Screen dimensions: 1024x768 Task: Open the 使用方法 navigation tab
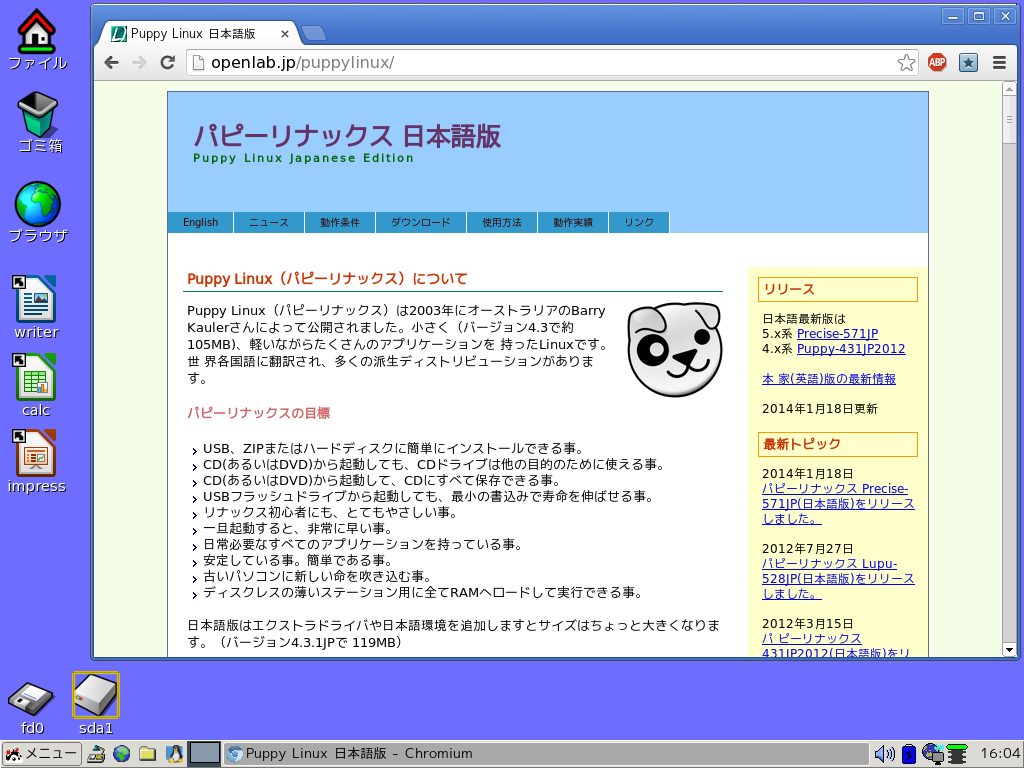point(502,222)
